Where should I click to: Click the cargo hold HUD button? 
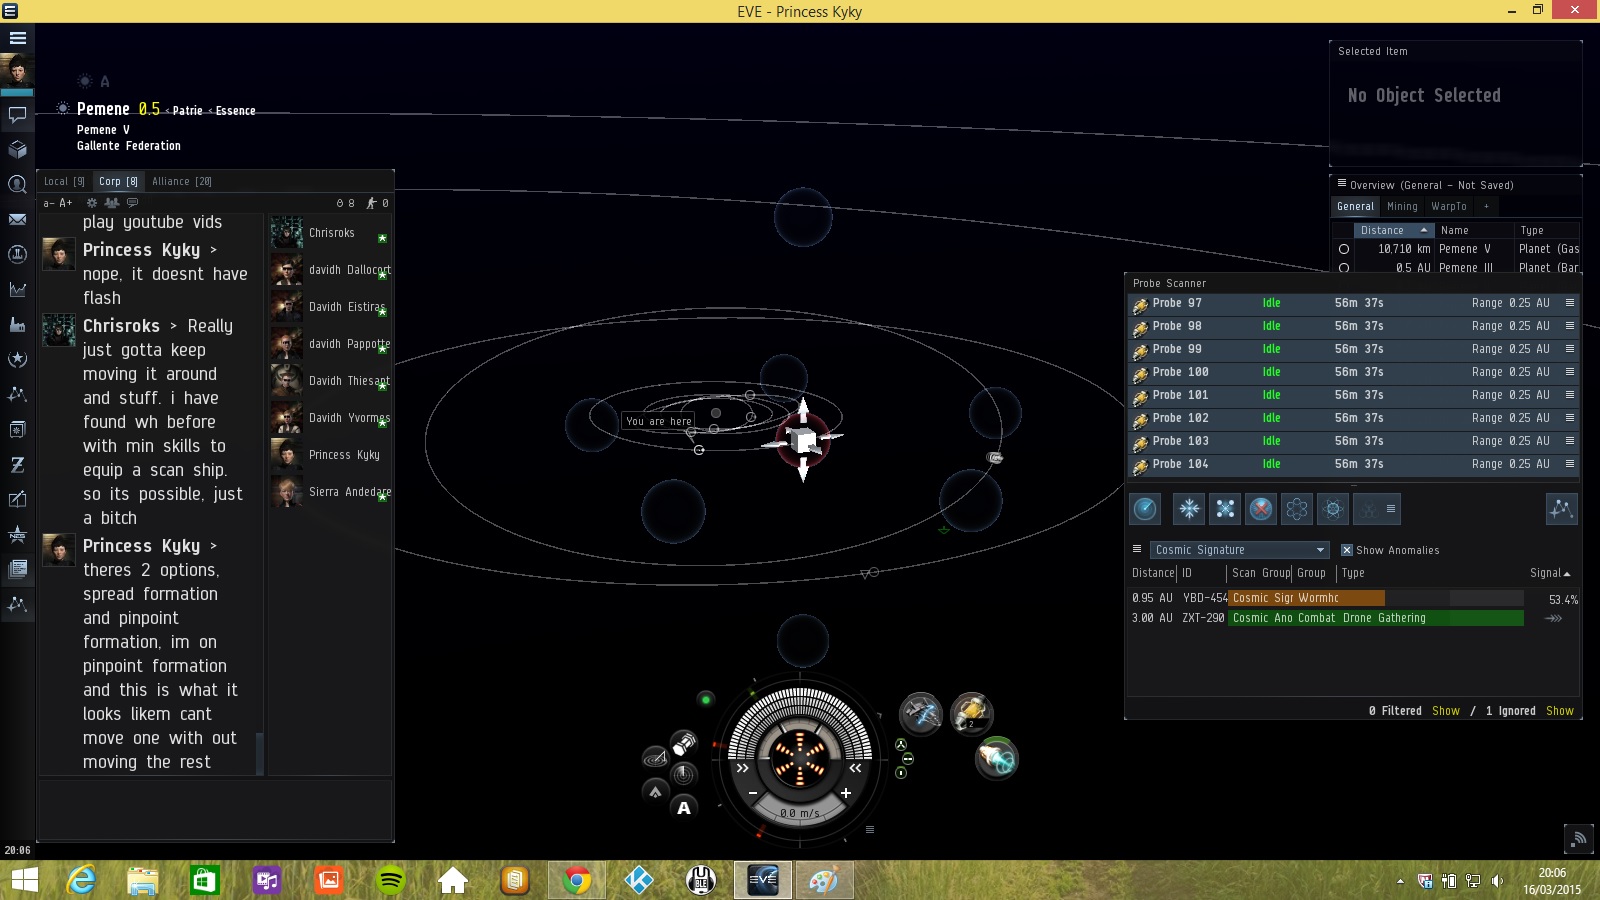coord(684,743)
